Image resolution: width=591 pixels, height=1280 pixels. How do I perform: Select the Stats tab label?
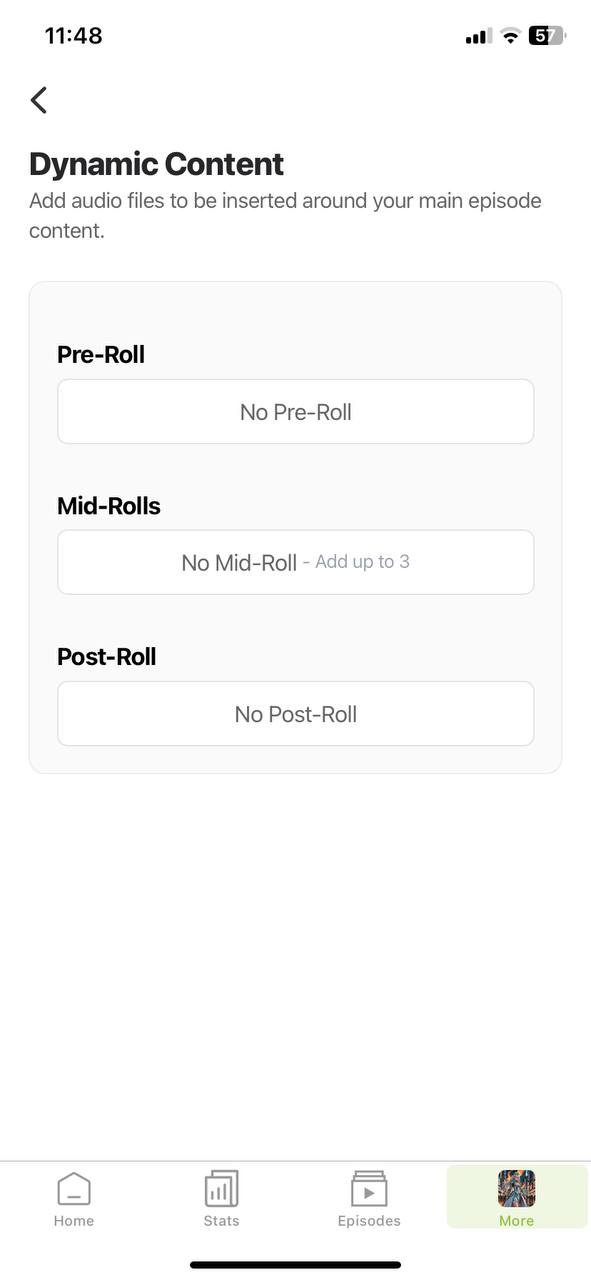point(221,1221)
